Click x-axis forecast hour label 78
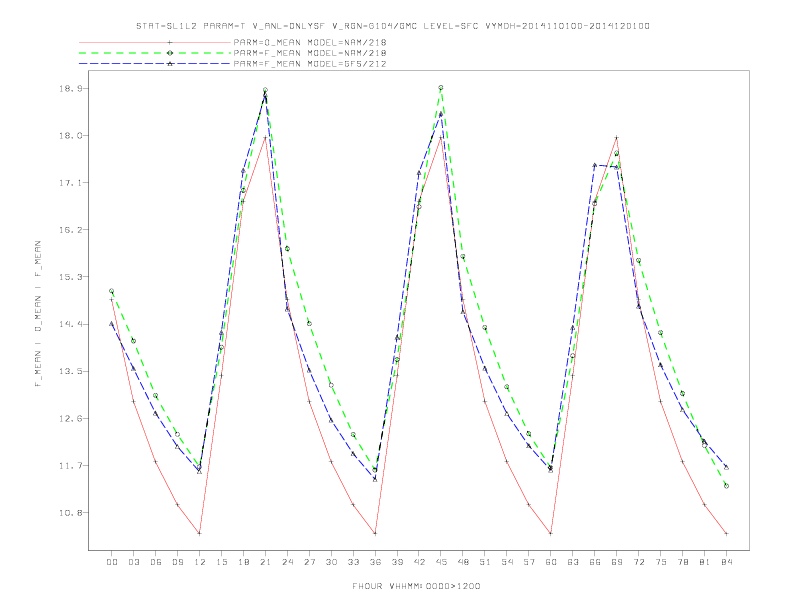The width and height of the screenshot is (792, 612). [x=682, y=562]
